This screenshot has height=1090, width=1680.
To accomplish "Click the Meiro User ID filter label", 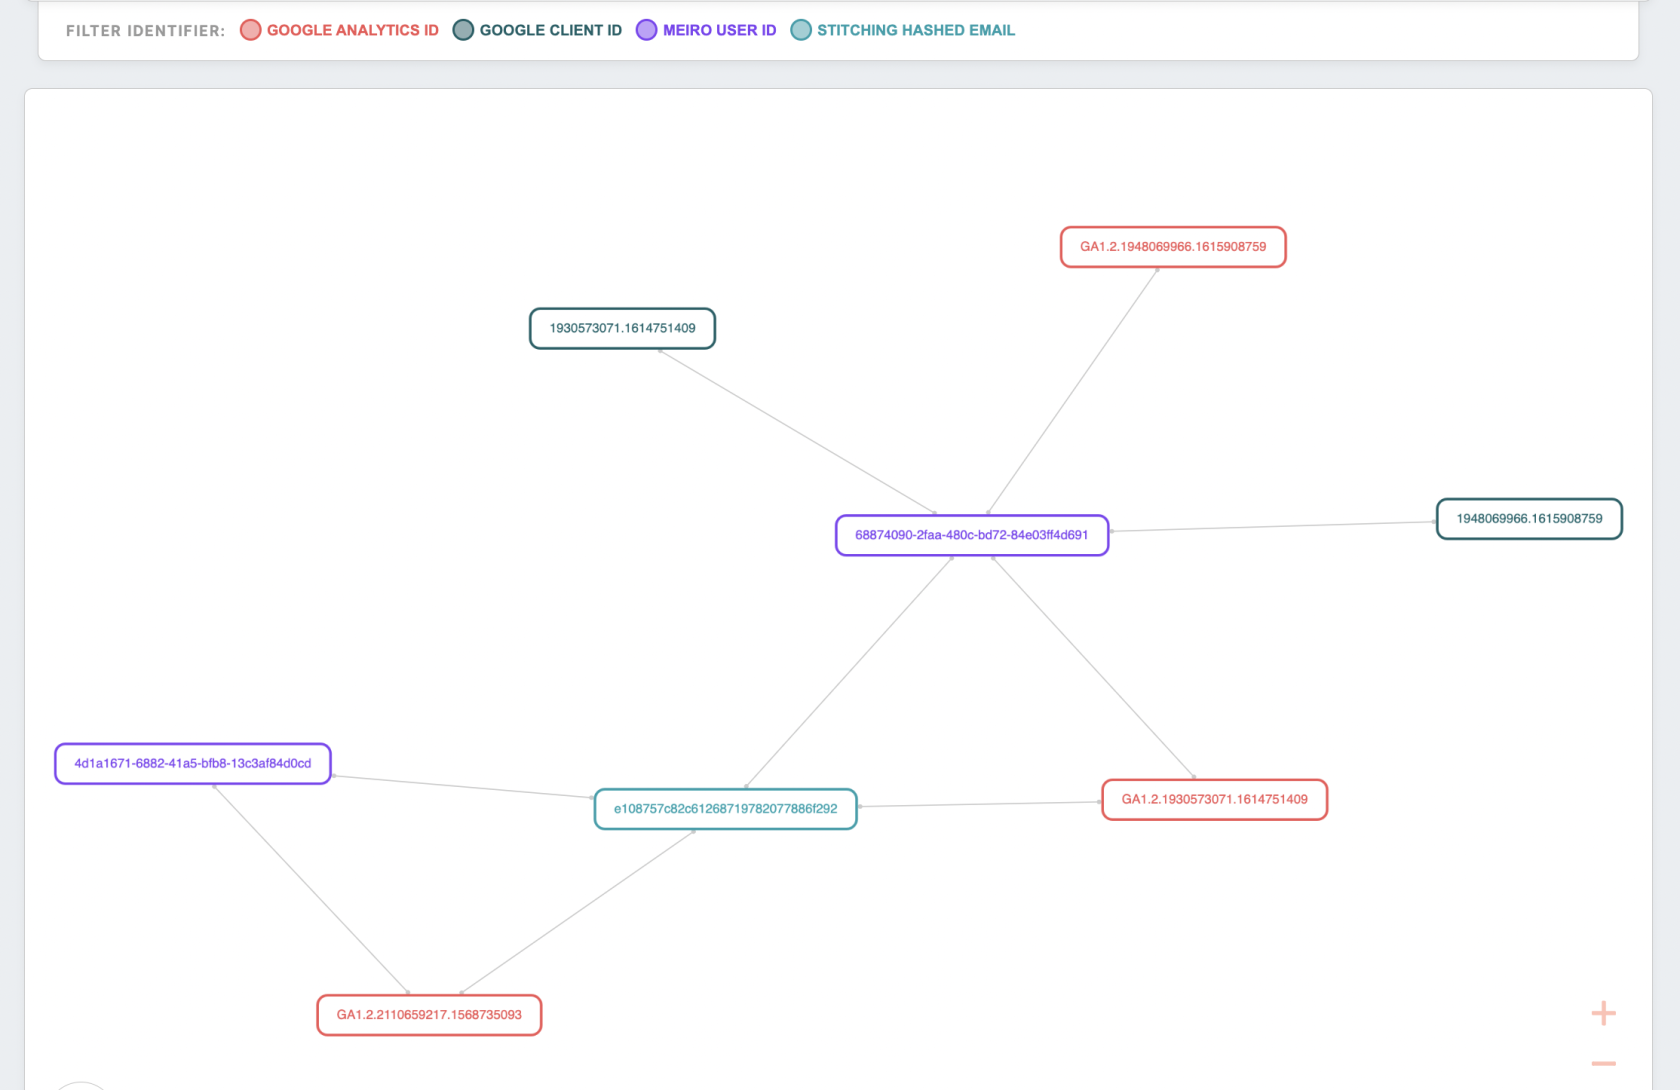I will coord(720,30).
